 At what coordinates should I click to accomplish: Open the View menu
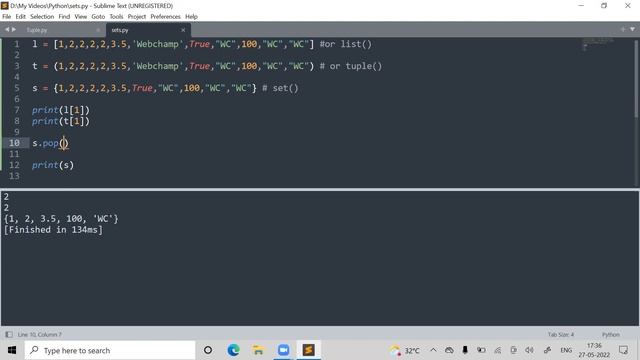point(80,17)
